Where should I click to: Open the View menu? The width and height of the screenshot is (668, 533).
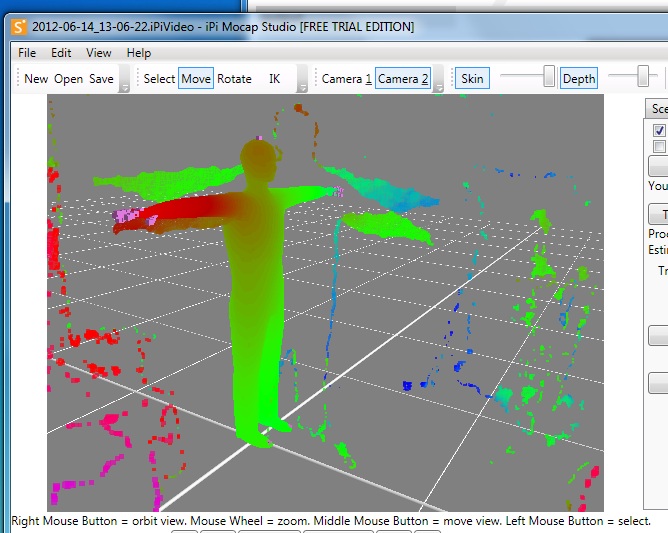click(98, 53)
